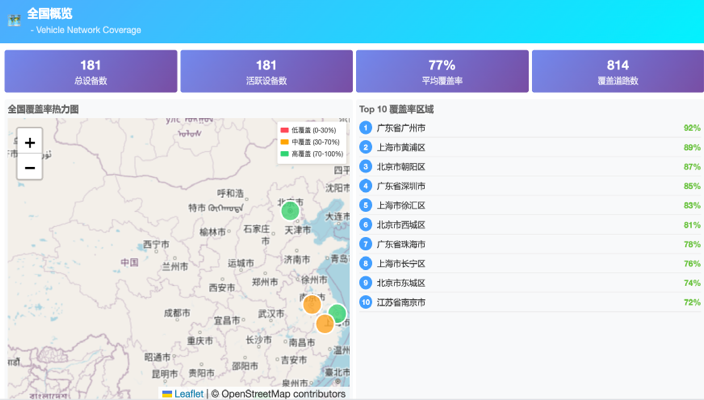Click the 成都市 label on map
The height and width of the screenshot is (400, 704).
tap(177, 313)
